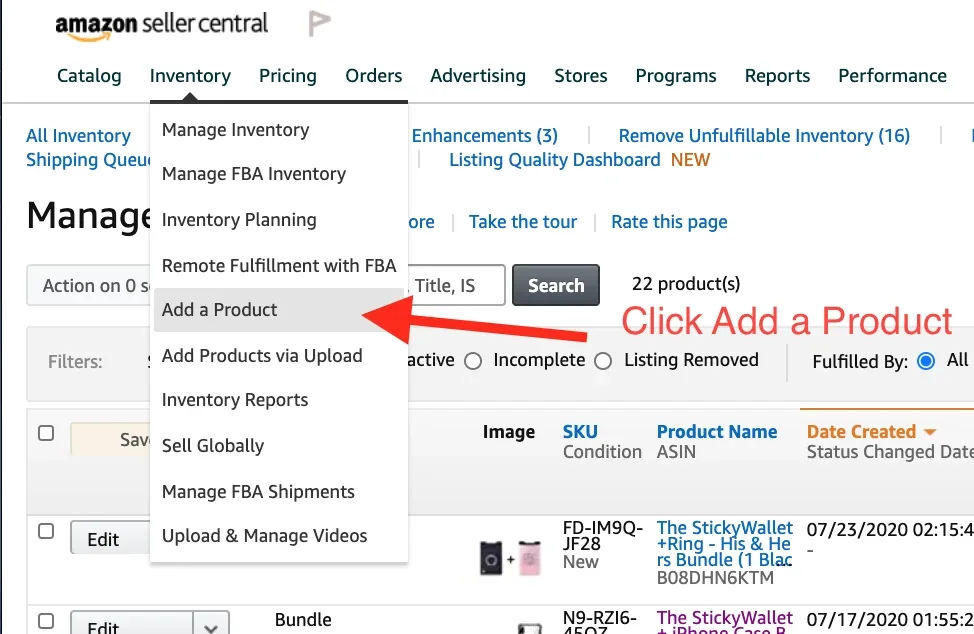The image size is (974, 634).
Task: Select Manage Inventory from dropdown
Action: 279,130
